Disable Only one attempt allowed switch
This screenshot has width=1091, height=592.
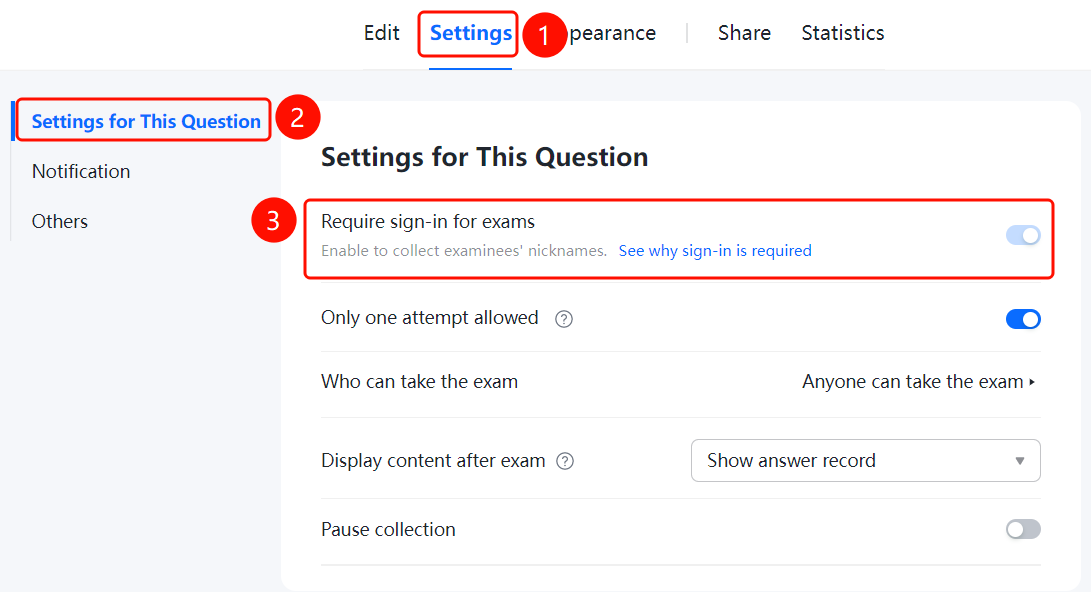pyautogui.click(x=1023, y=319)
